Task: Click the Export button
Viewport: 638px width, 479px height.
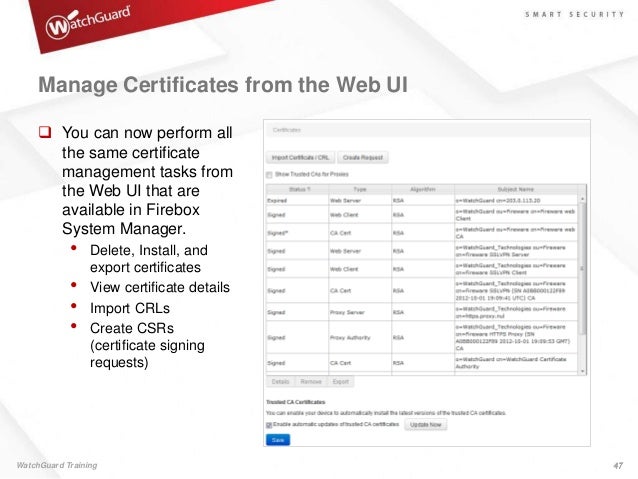Action: (x=341, y=381)
